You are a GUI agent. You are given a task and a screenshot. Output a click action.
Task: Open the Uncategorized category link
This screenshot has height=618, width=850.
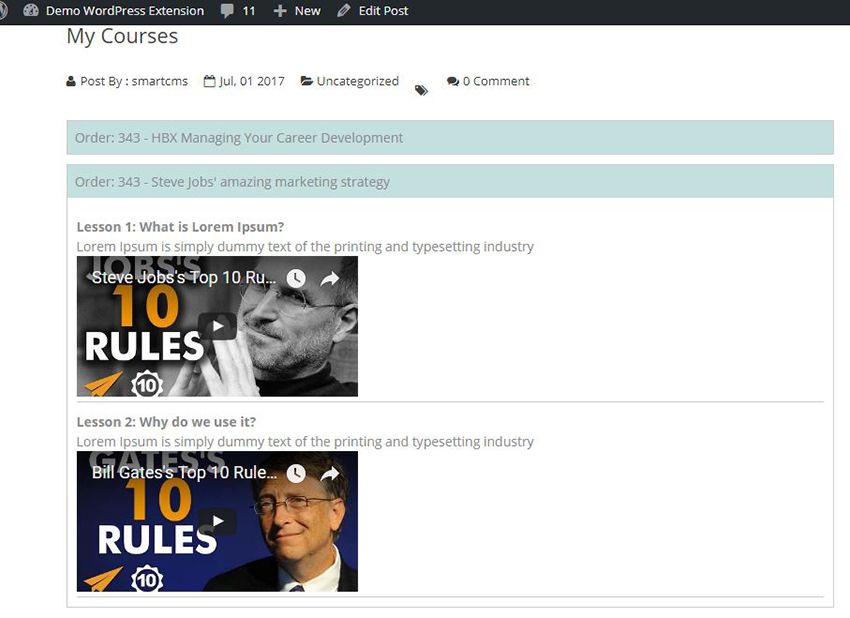[x=358, y=81]
